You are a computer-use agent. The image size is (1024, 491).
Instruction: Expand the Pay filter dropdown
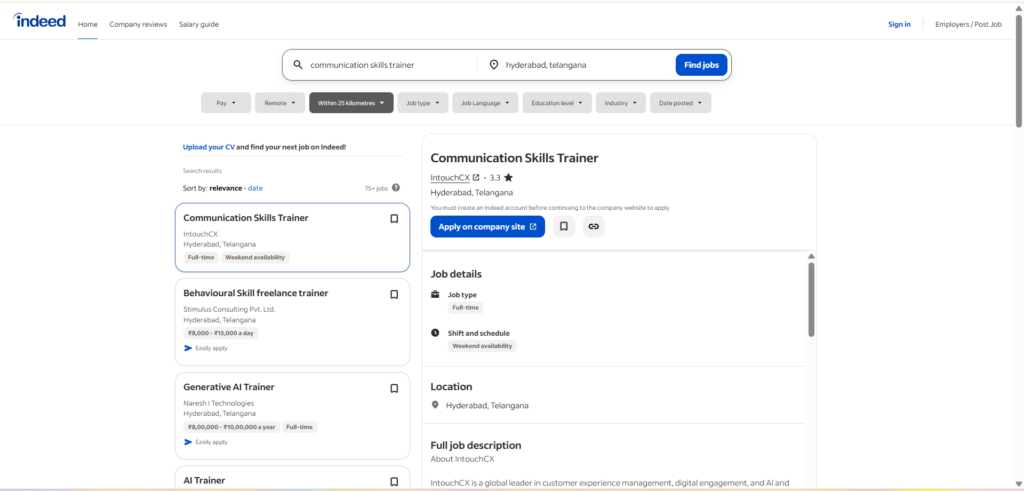(225, 103)
